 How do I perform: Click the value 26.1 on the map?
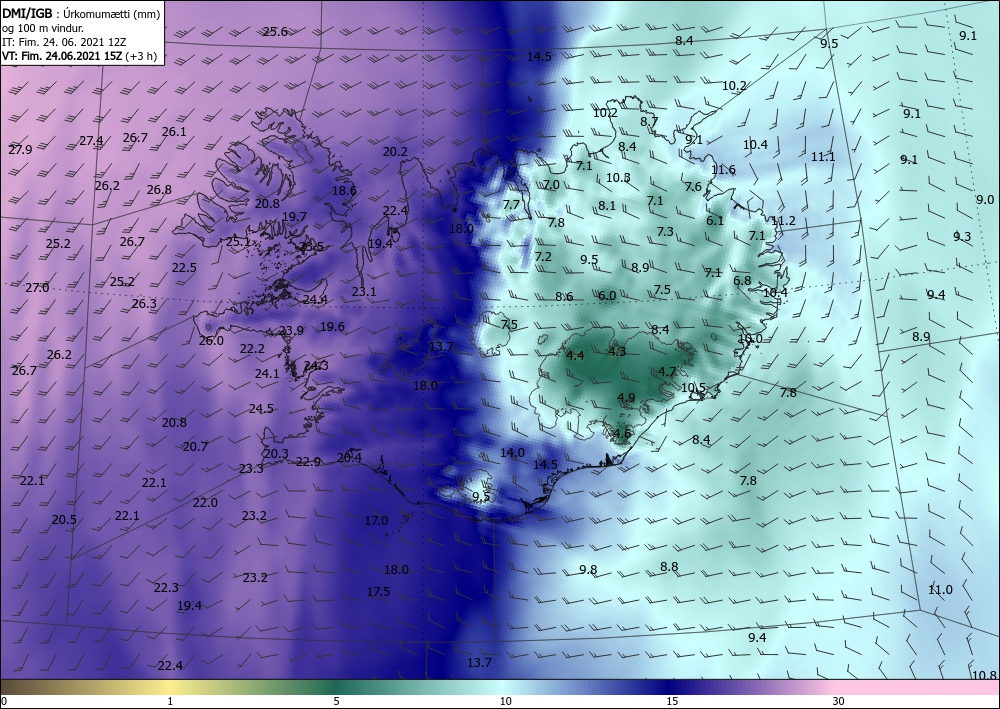(x=174, y=132)
